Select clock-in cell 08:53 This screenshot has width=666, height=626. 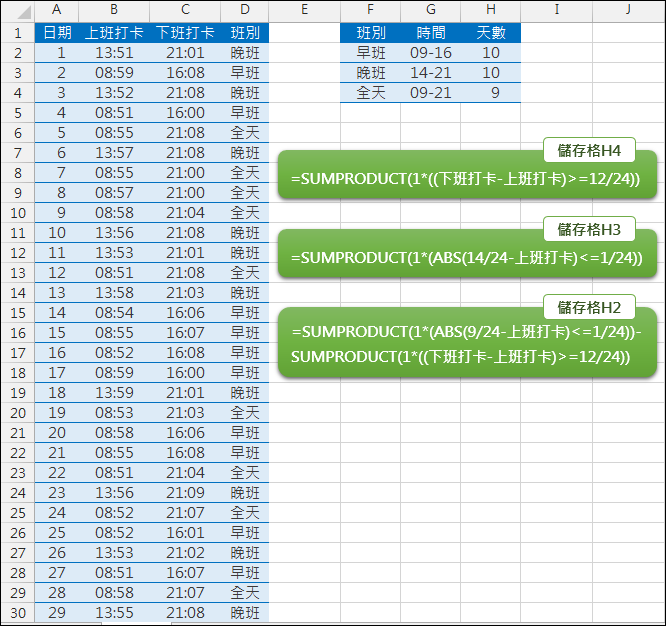coord(114,413)
